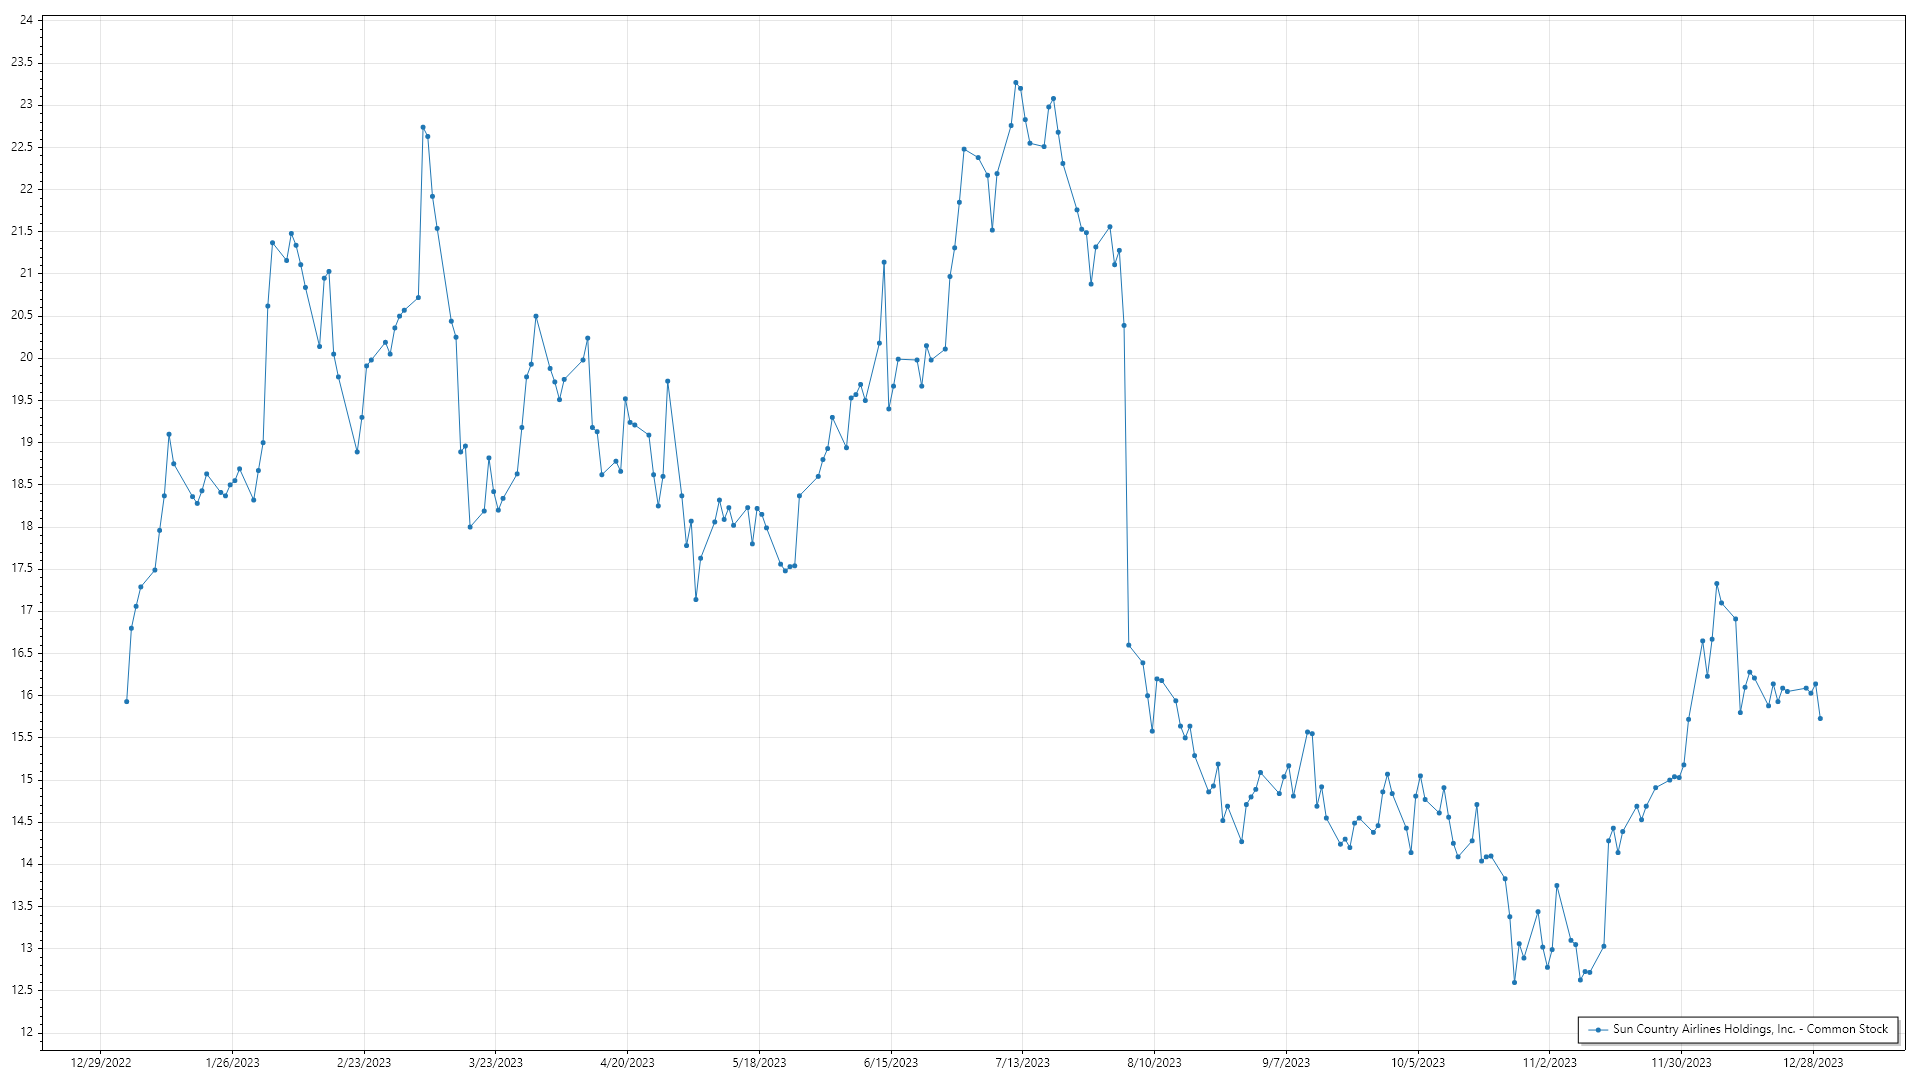Click the Sun Country Airlines legend label
Viewport: 1920px width, 1080px height.
pyautogui.click(x=1750, y=1029)
